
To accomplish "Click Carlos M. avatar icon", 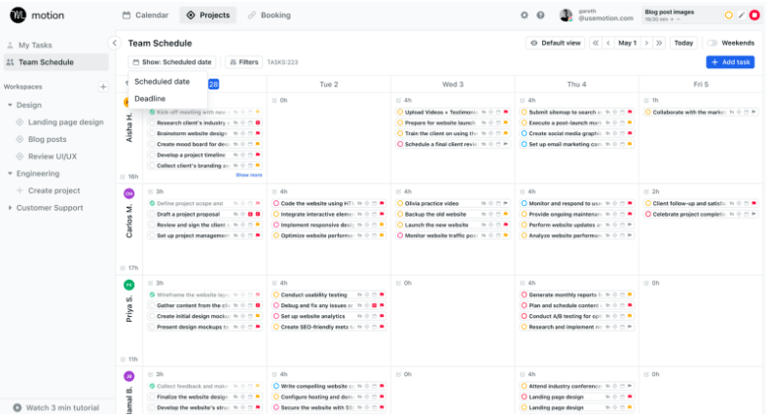I will coord(129,194).
